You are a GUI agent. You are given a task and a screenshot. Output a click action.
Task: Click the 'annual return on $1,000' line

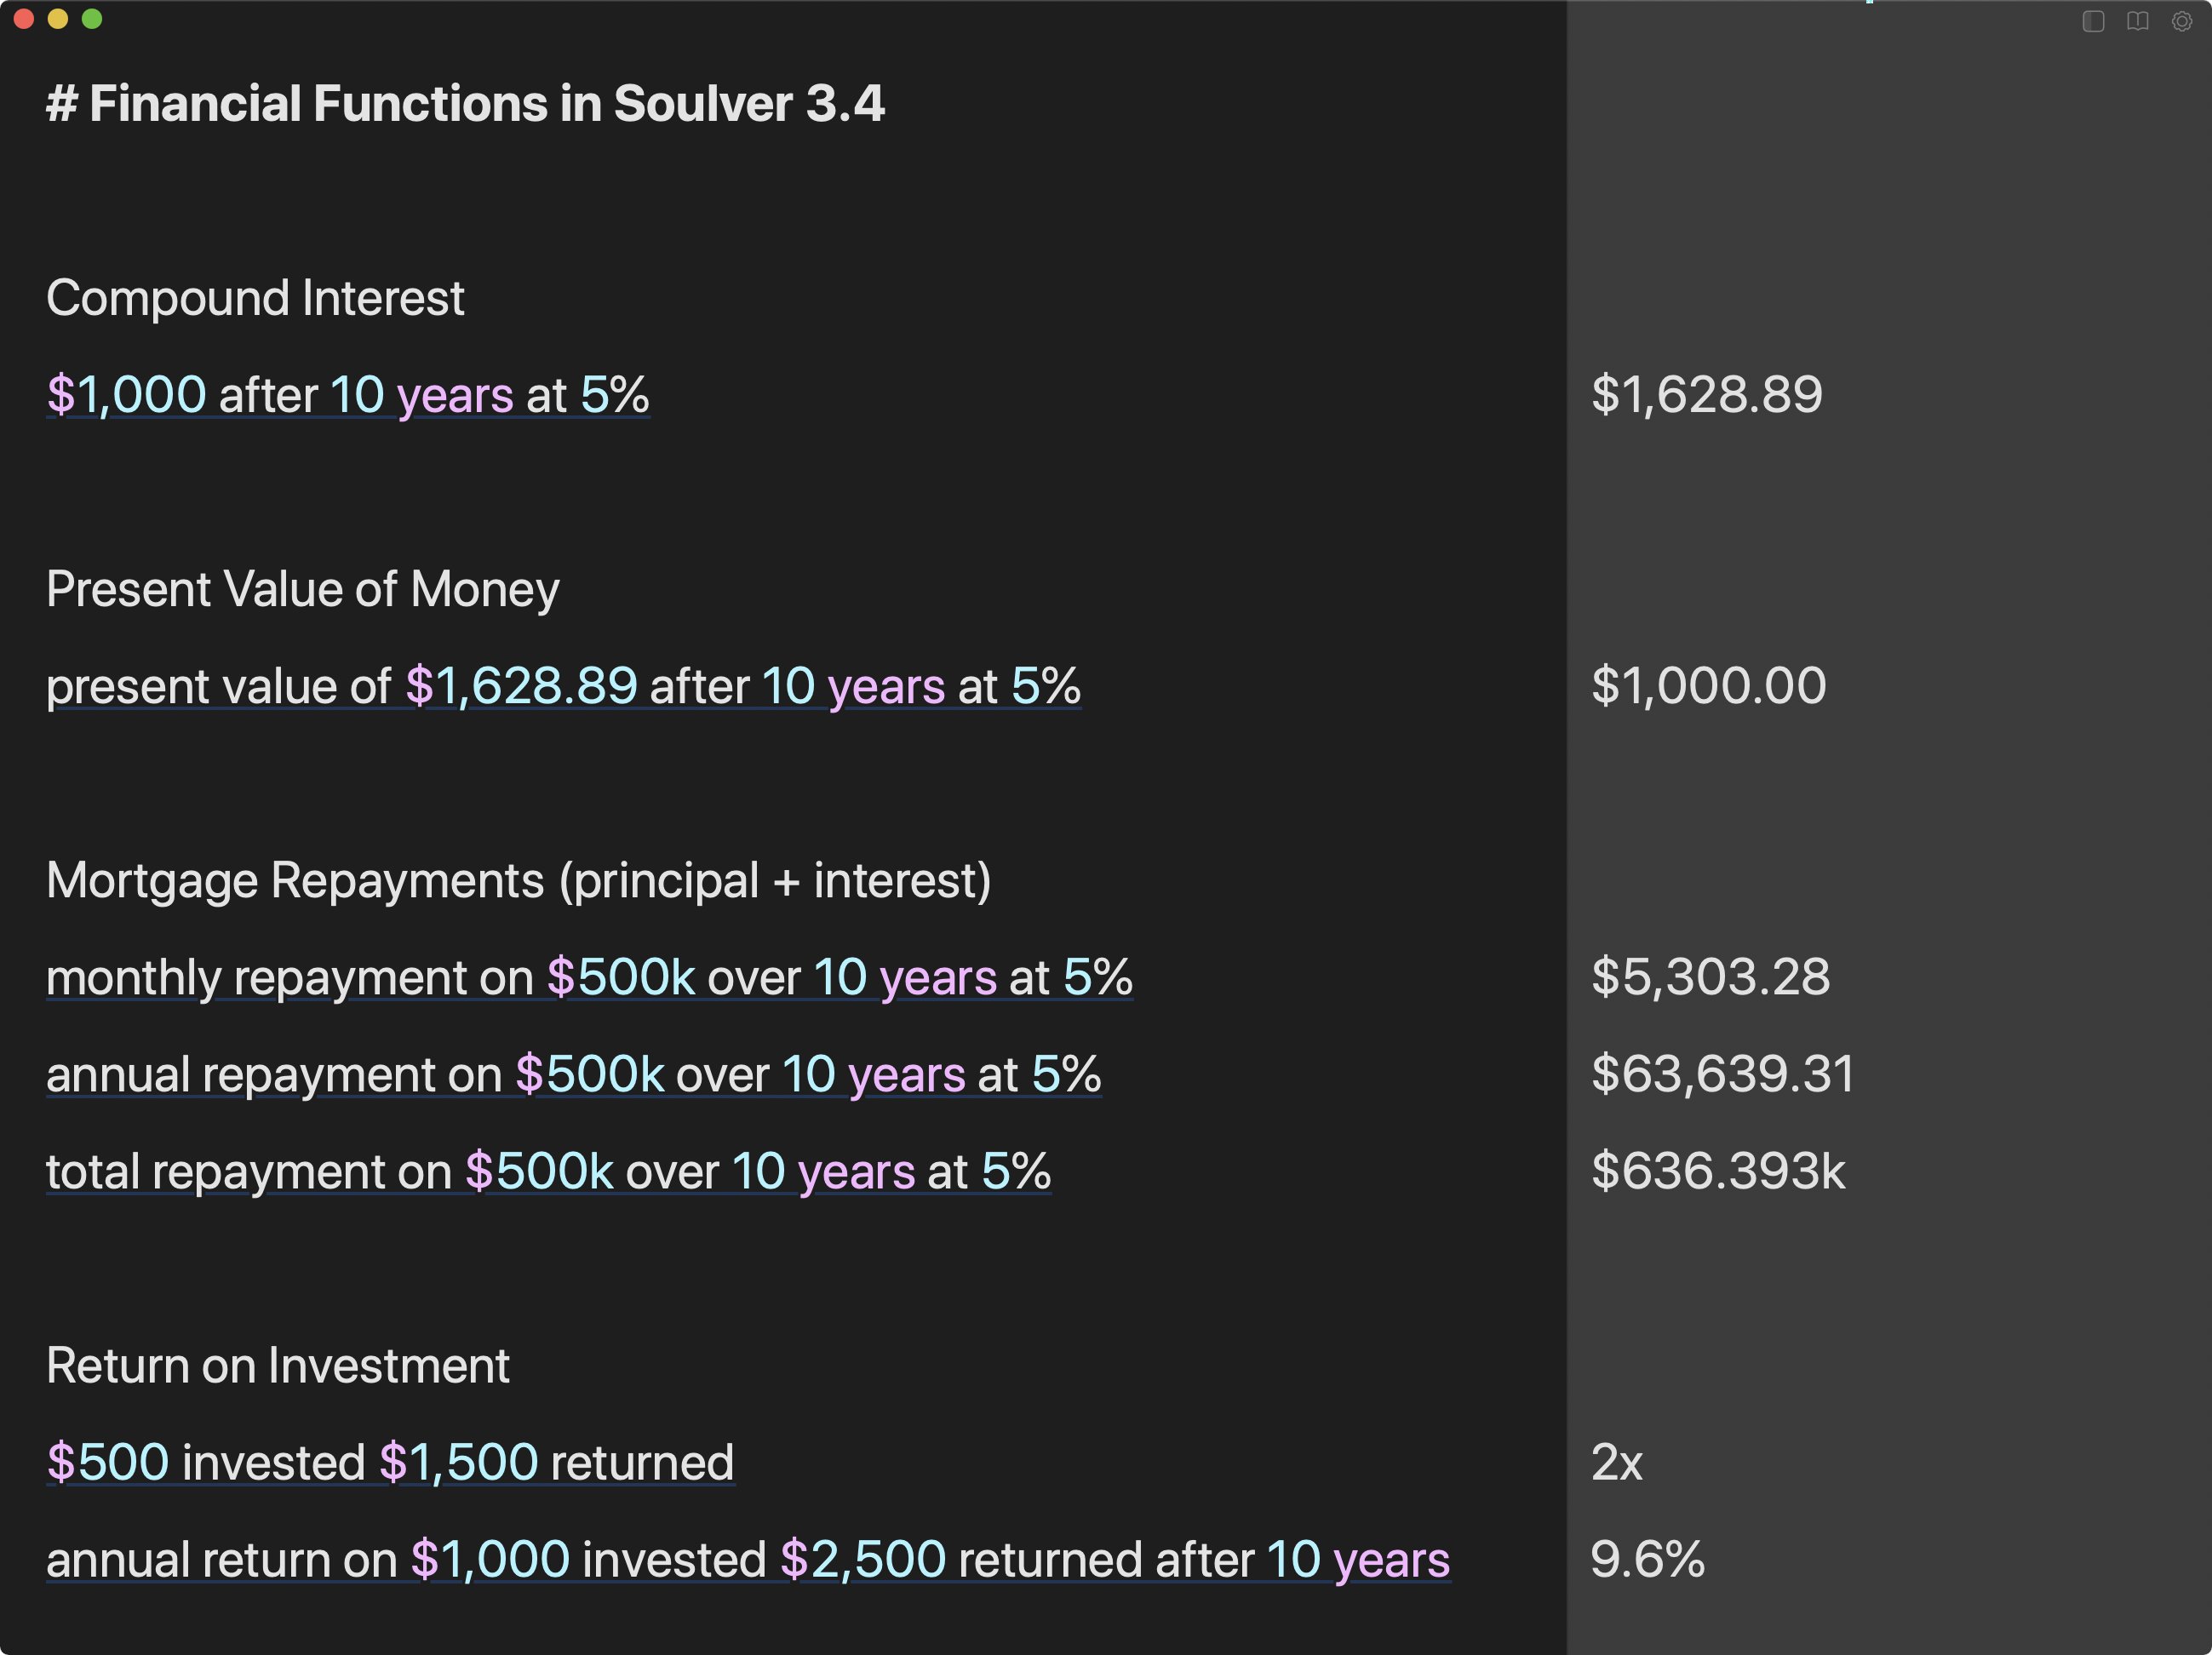click(748, 1560)
